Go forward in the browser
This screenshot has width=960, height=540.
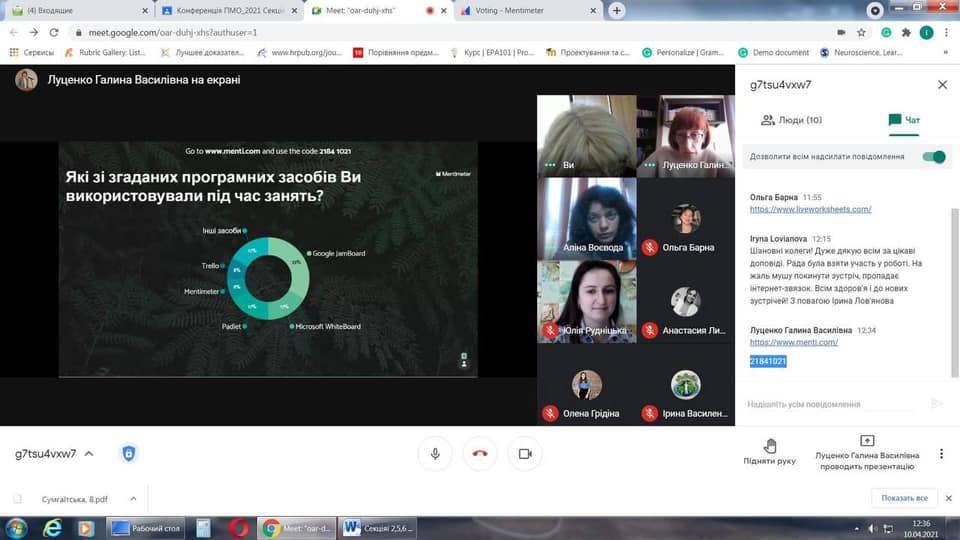pos(34,32)
